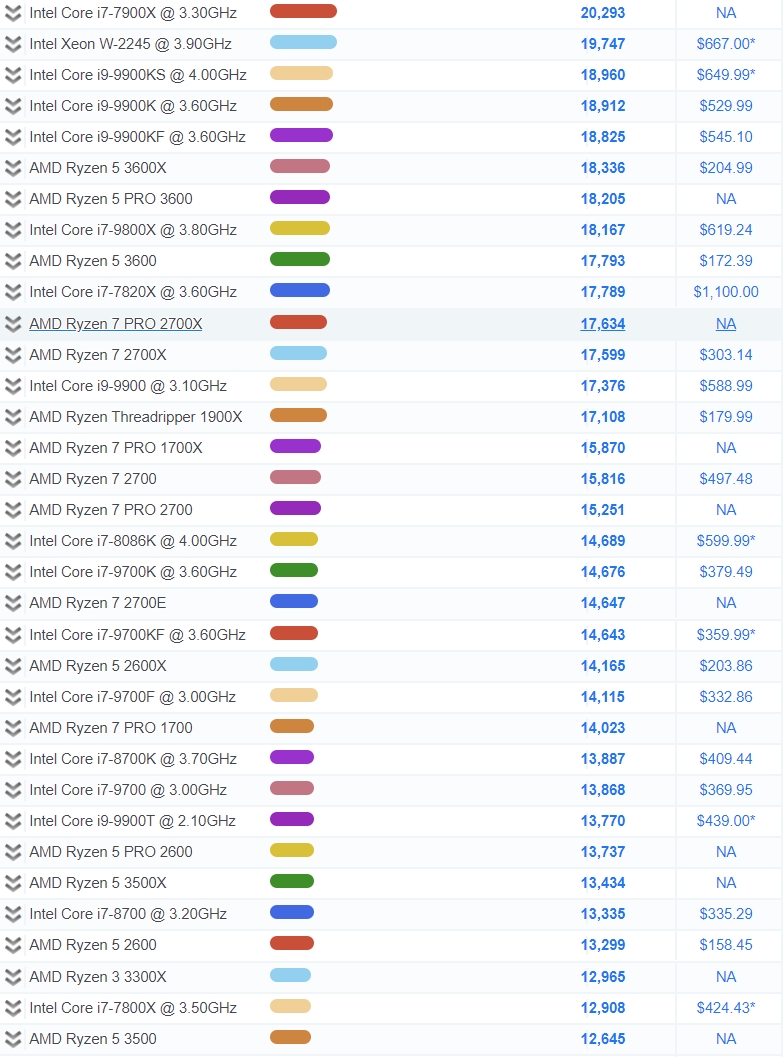Click the orange bar for Ryzen 7 PRO 1700
Screen dimensions: 783x1057
(x=292, y=727)
